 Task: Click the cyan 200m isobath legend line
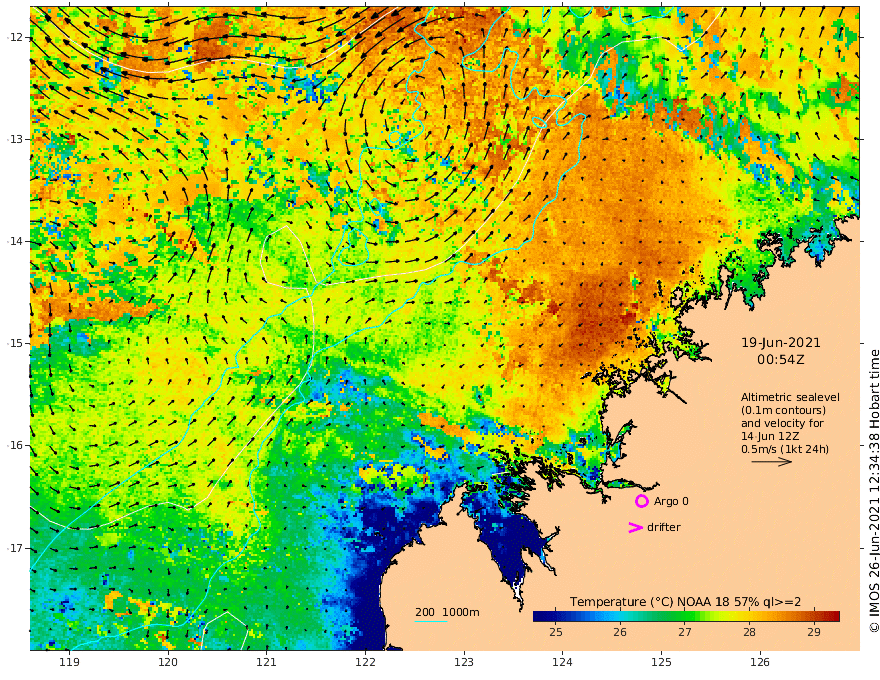pos(431,621)
